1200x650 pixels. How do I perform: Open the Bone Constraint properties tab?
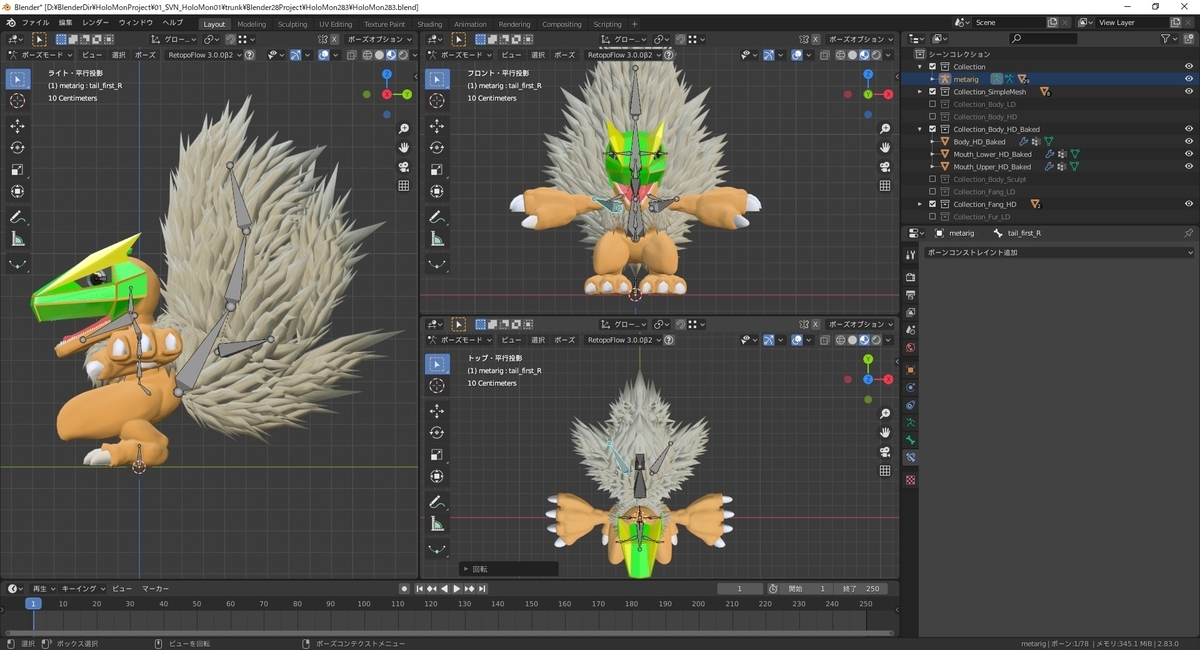click(x=910, y=457)
